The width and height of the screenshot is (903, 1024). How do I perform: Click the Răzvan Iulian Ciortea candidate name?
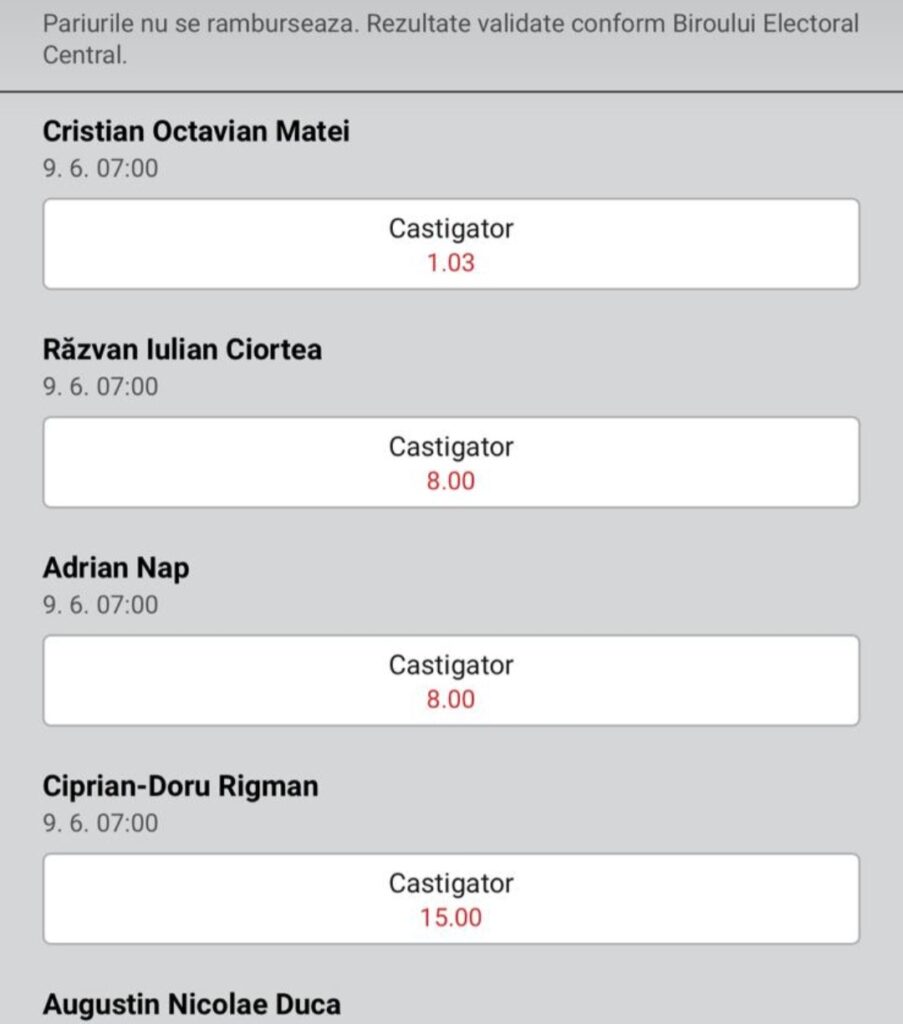click(x=182, y=350)
